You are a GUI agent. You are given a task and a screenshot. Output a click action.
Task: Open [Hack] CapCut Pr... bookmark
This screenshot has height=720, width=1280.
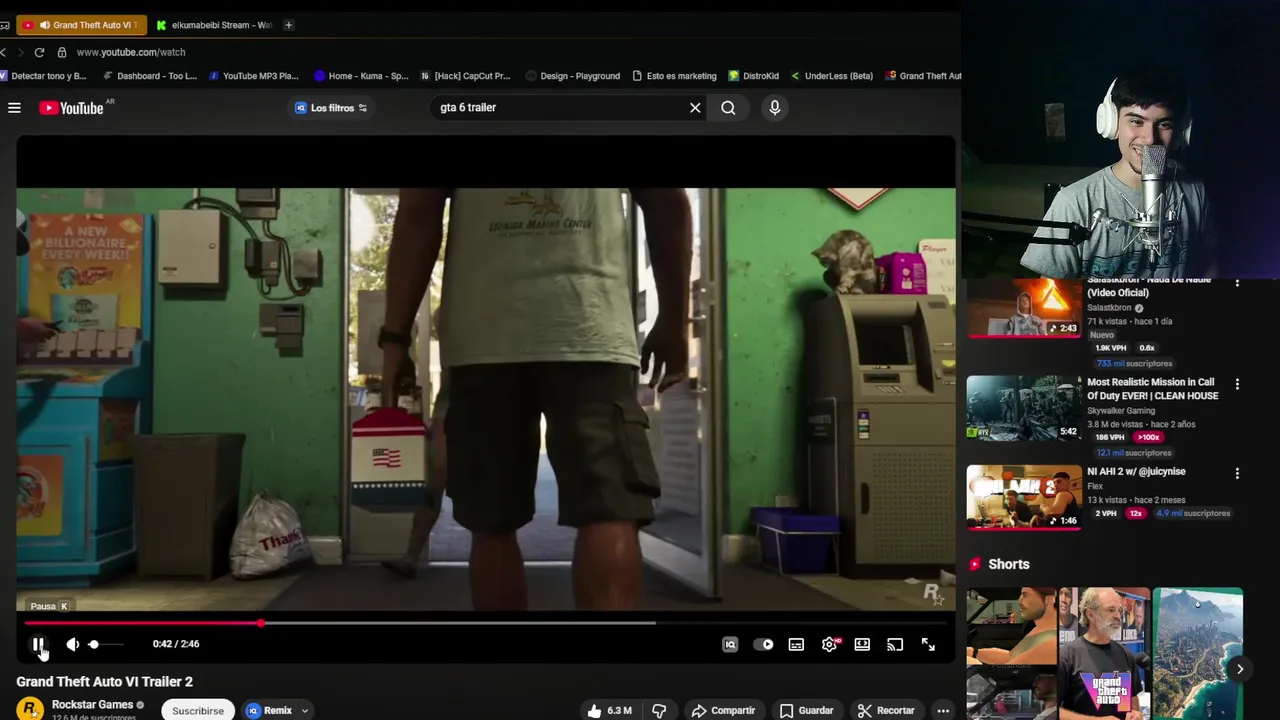click(x=465, y=76)
